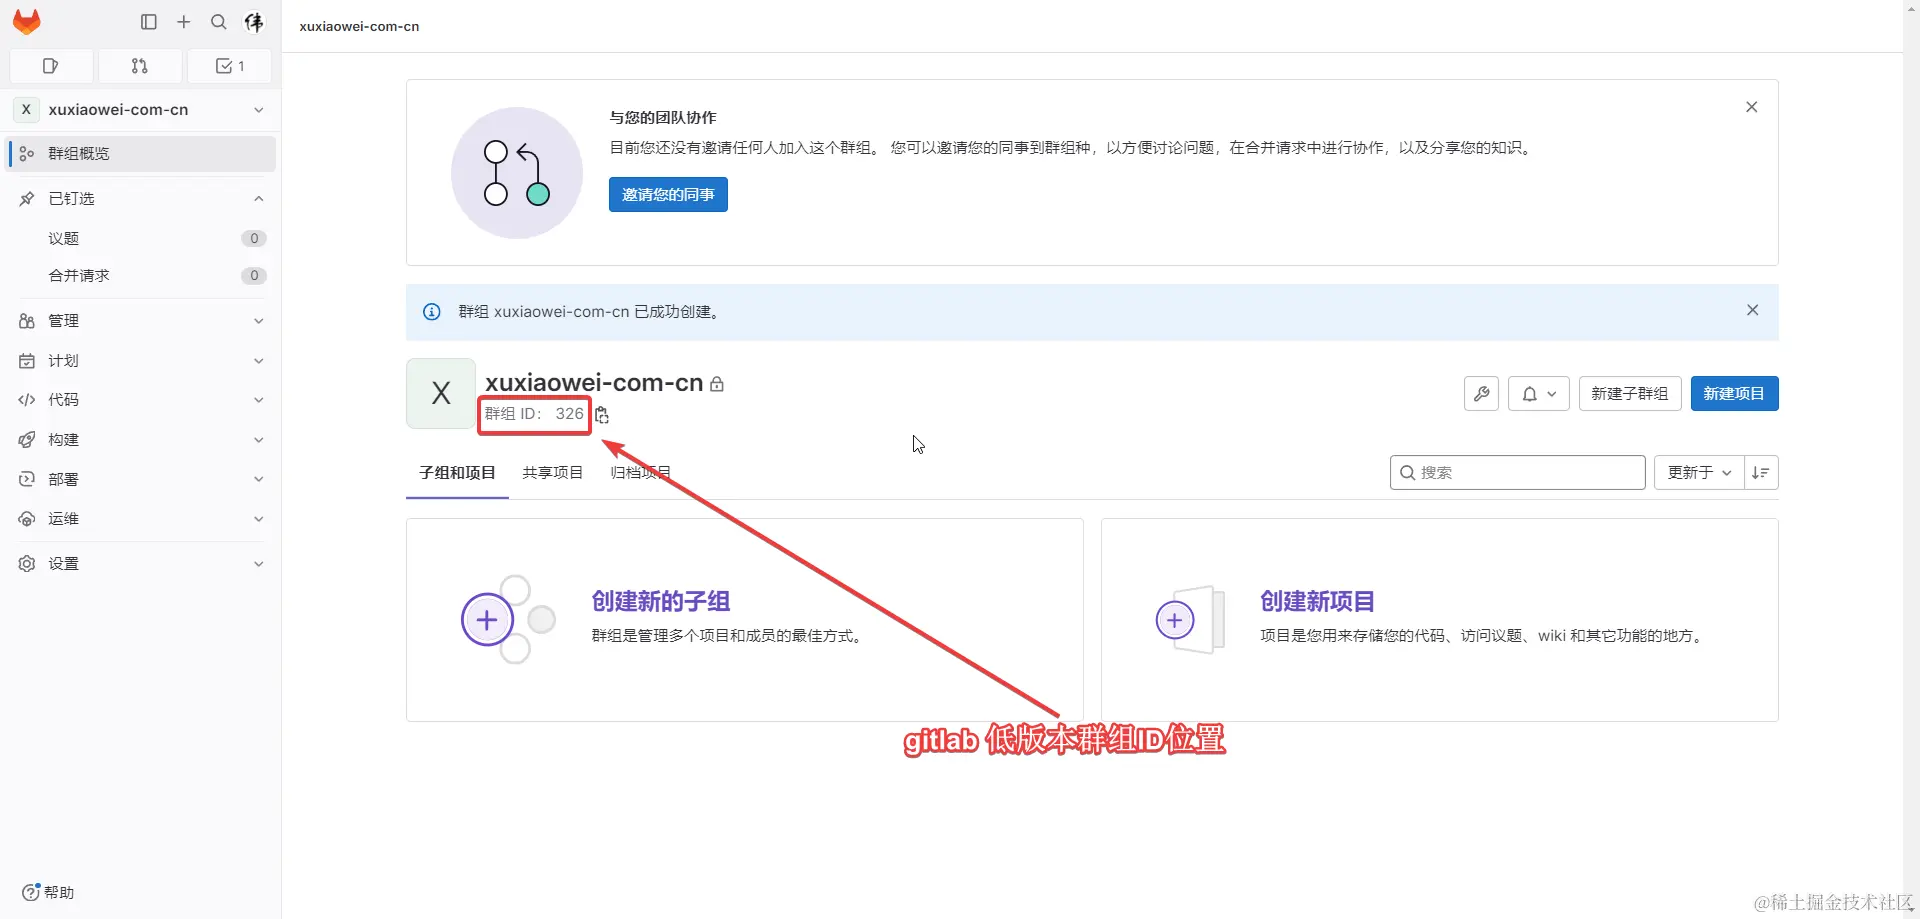The width and height of the screenshot is (1920, 919).
Task: Open the merge requests icon shortcut
Action: pos(140,66)
